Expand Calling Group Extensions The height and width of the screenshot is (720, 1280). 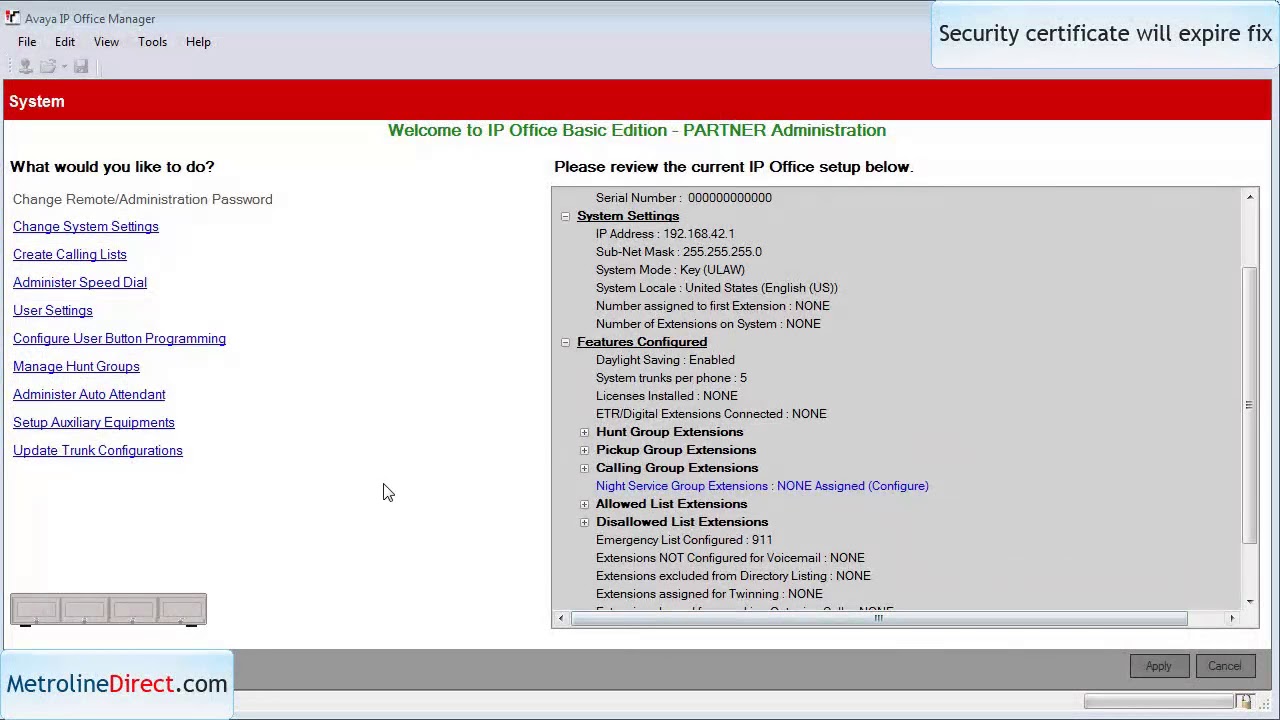[x=584, y=468]
